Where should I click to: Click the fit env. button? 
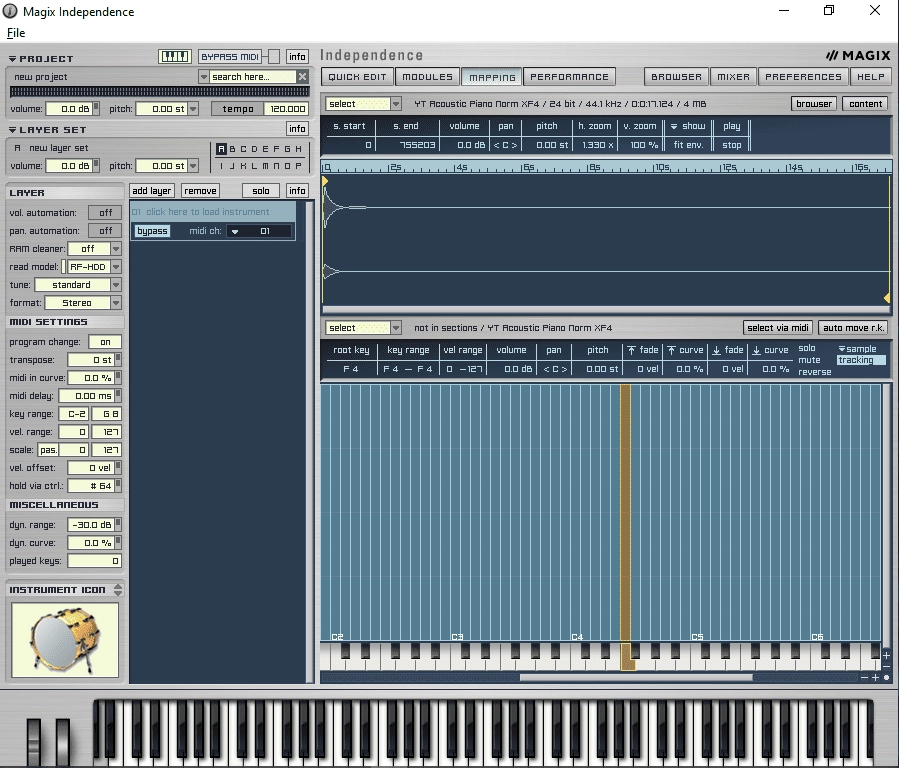688,145
